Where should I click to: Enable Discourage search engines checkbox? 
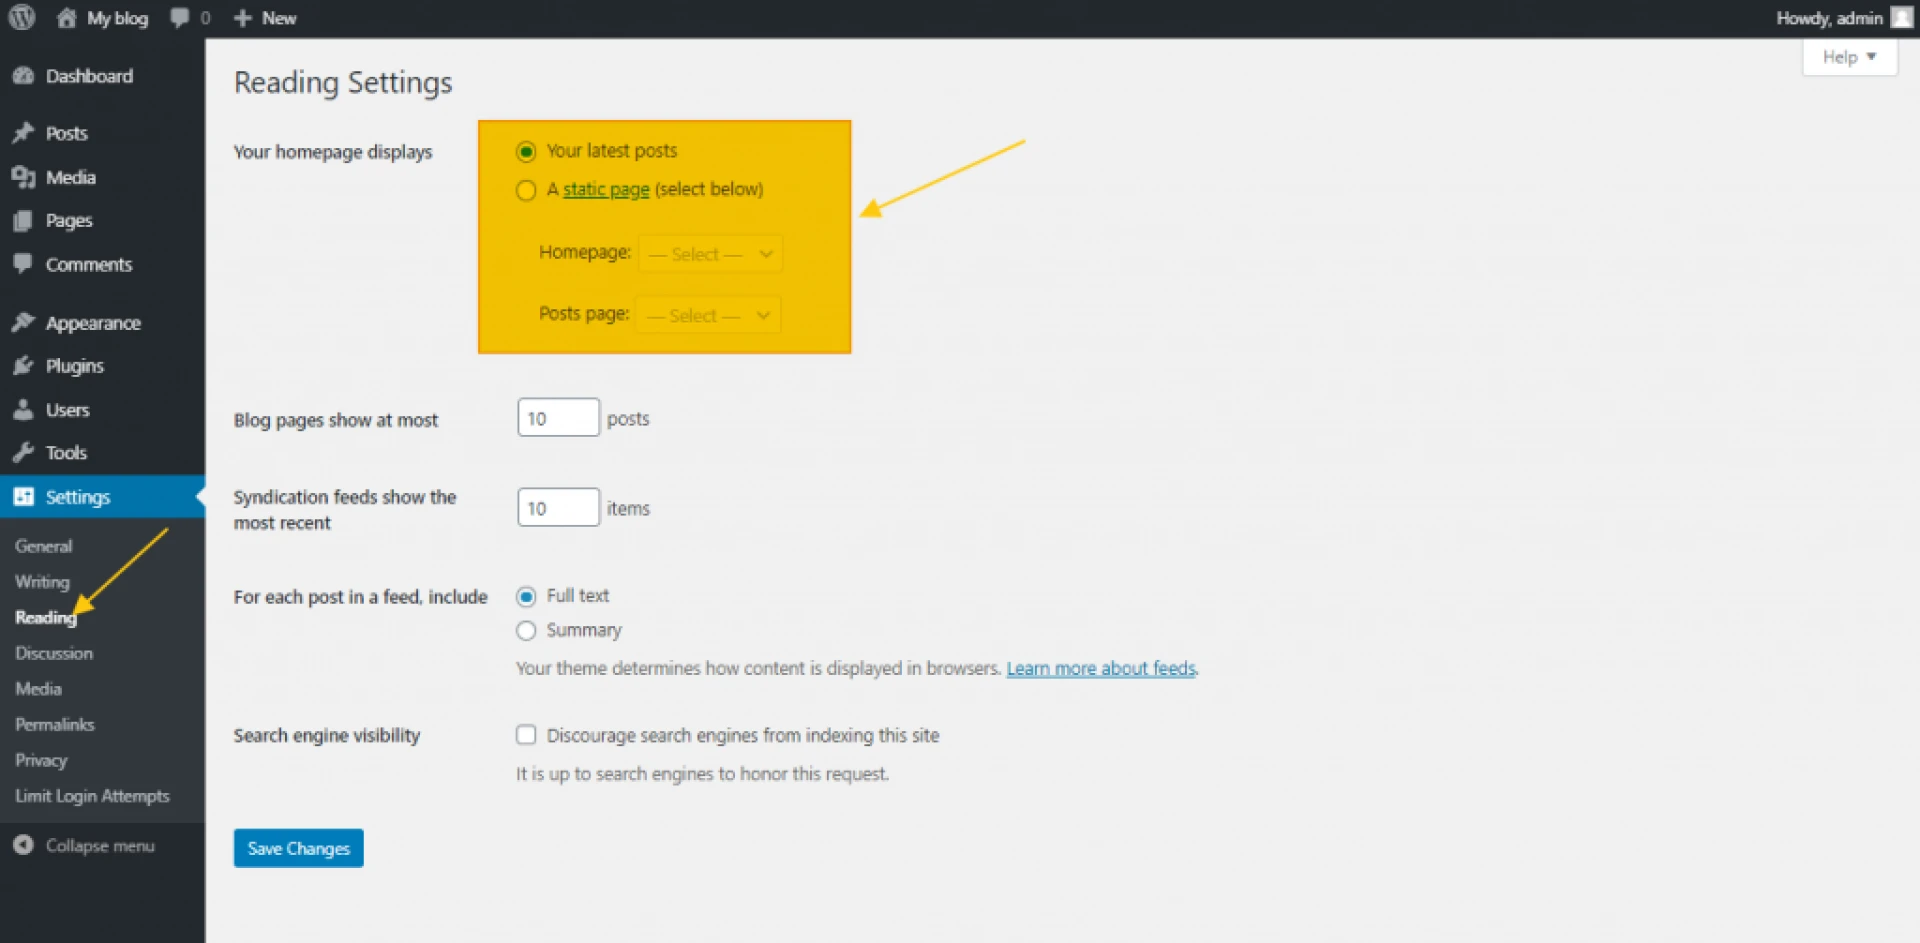click(x=526, y=735)
